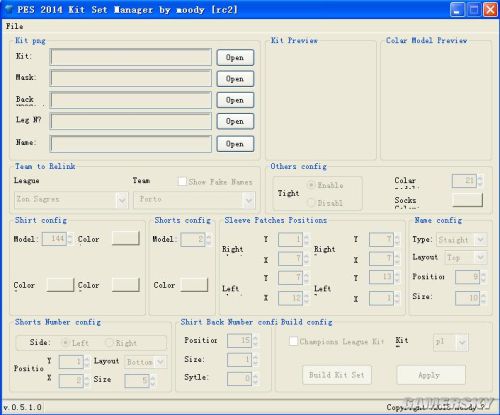Toggle Show Fake Names checkbox

182,182
